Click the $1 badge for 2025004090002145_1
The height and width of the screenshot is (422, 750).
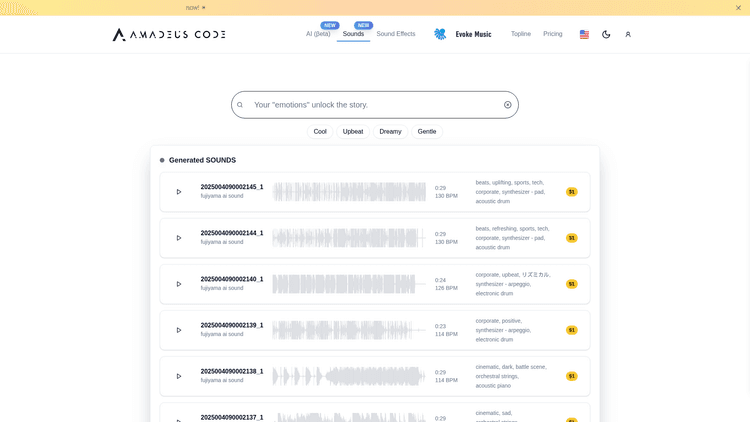pyautogui.click(x=572, y=192)
